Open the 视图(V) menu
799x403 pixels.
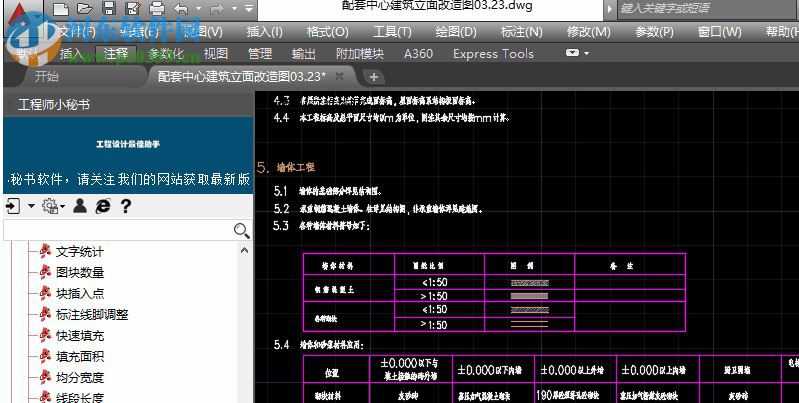click(x=202, y=32)
